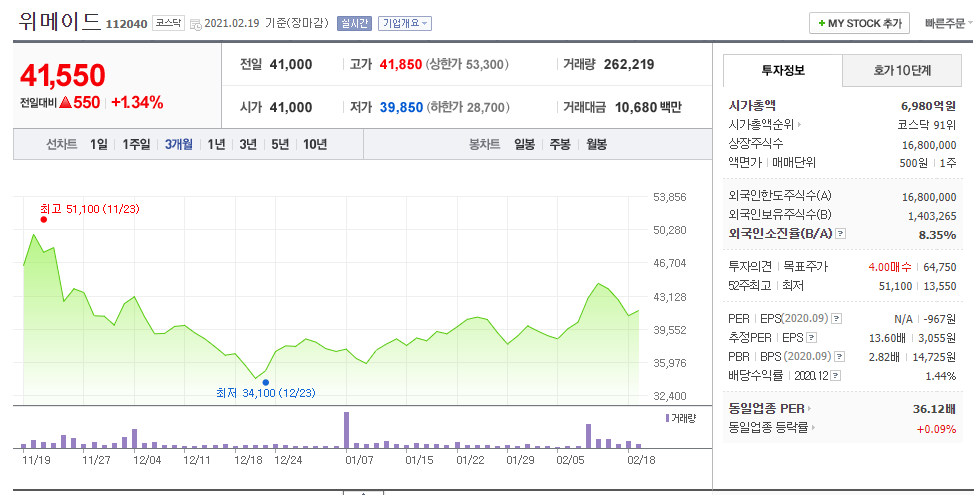Click 목표주가 value 64,750
The height and width of the screenshot is (495, 979).
940,267
